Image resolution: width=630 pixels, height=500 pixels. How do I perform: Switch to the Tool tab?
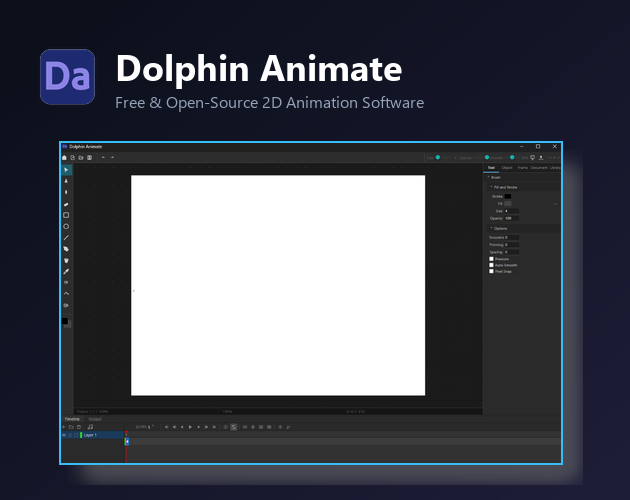coord(491,168)
